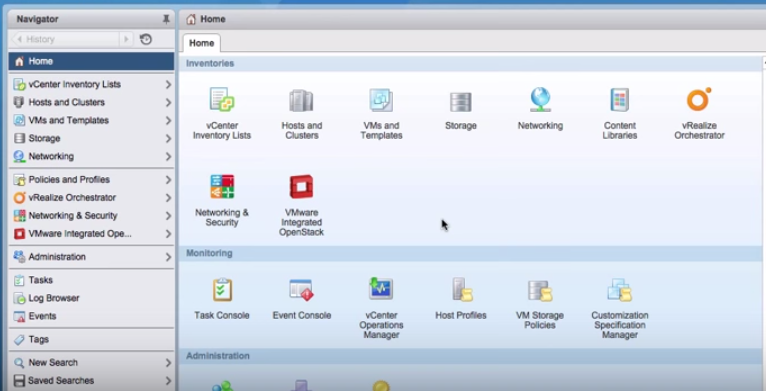Open vRealize Orchestrator in Navigator

pos(91,197)
